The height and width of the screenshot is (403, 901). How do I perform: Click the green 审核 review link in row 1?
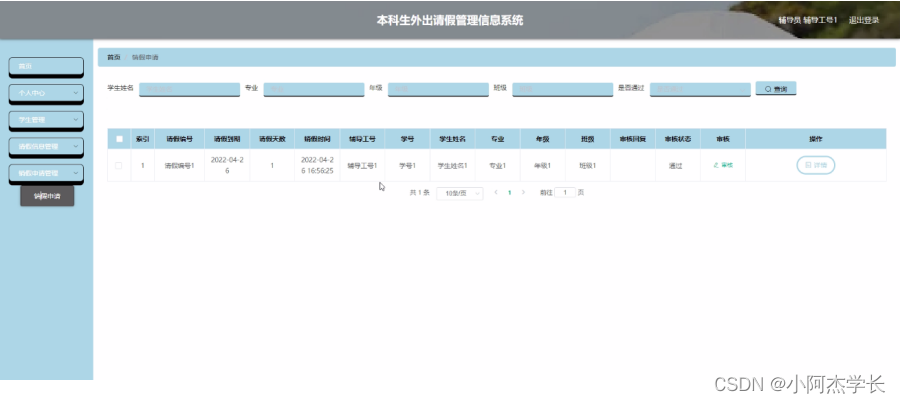pyautogui.click(x=723, y=165)
